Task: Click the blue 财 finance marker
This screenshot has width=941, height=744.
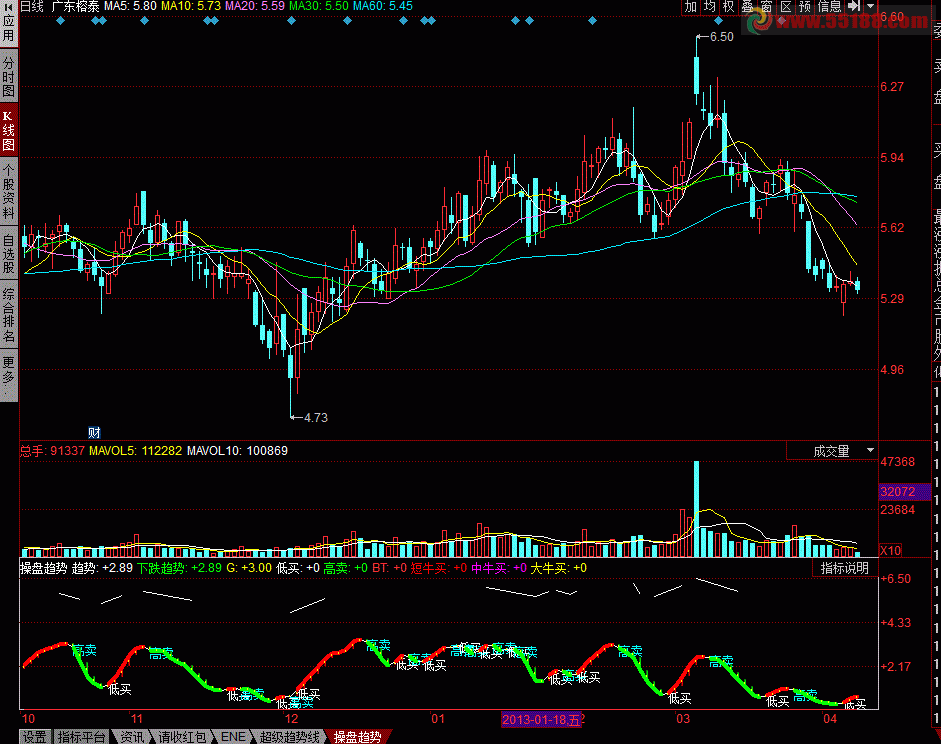Action: pos(95,433)
